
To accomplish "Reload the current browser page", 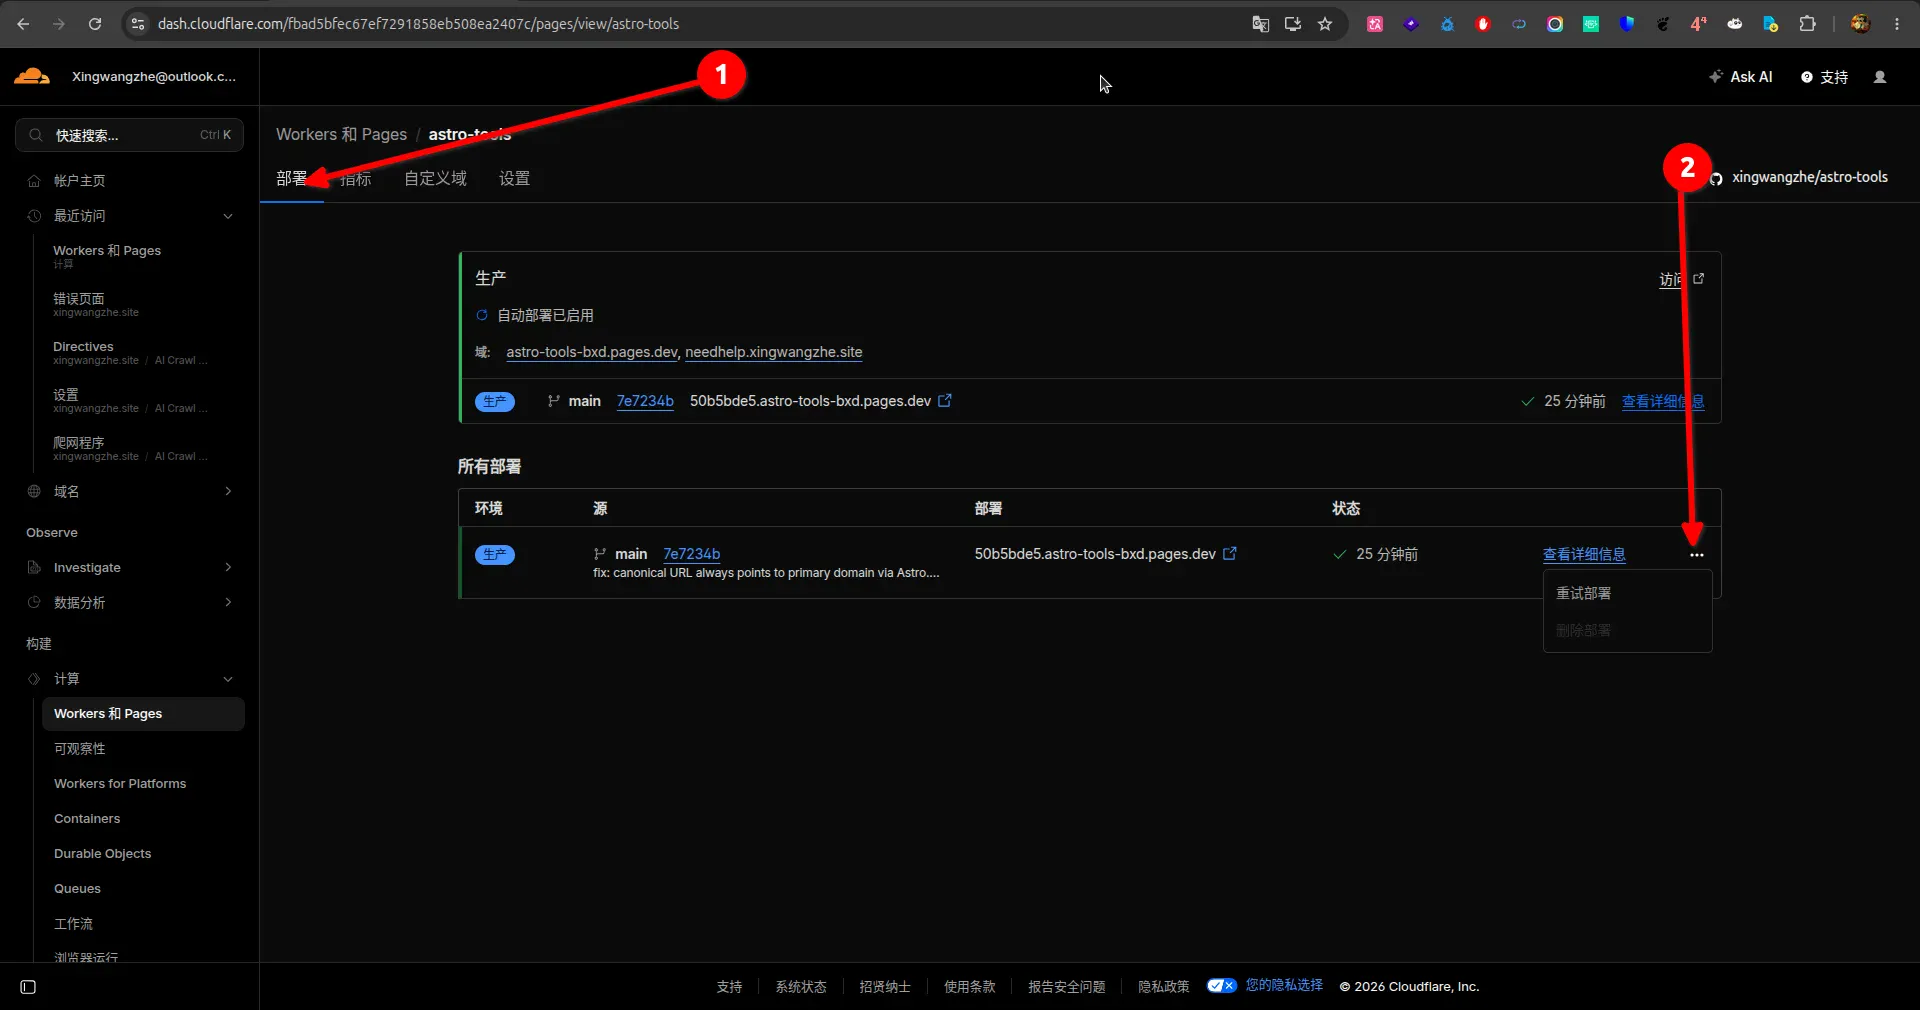I will point(95,24).
